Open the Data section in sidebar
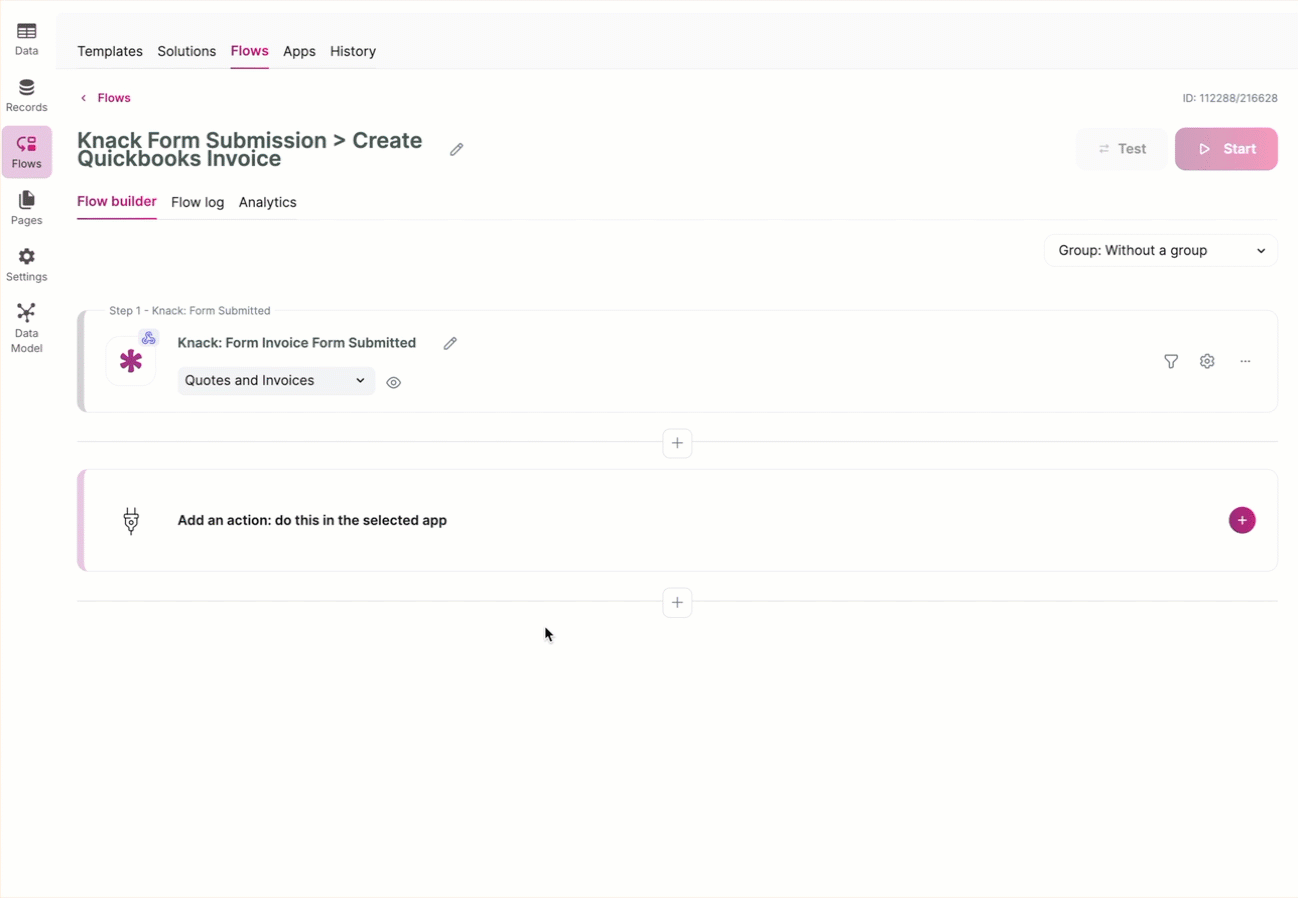 click(27, 39)
